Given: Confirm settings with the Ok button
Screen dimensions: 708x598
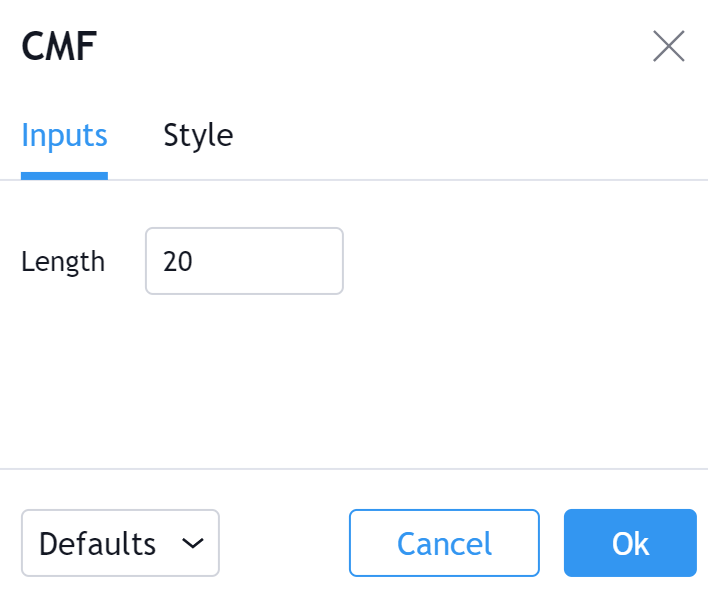Looking at the screenshot, I should pyautogui.click(x=630, y=543).
